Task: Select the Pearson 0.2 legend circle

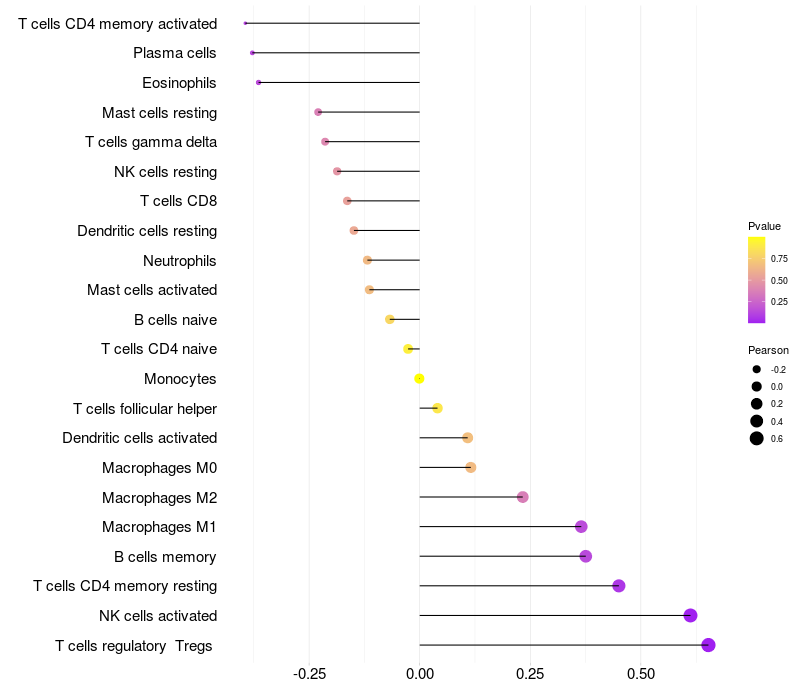Action: pos(757,403)
